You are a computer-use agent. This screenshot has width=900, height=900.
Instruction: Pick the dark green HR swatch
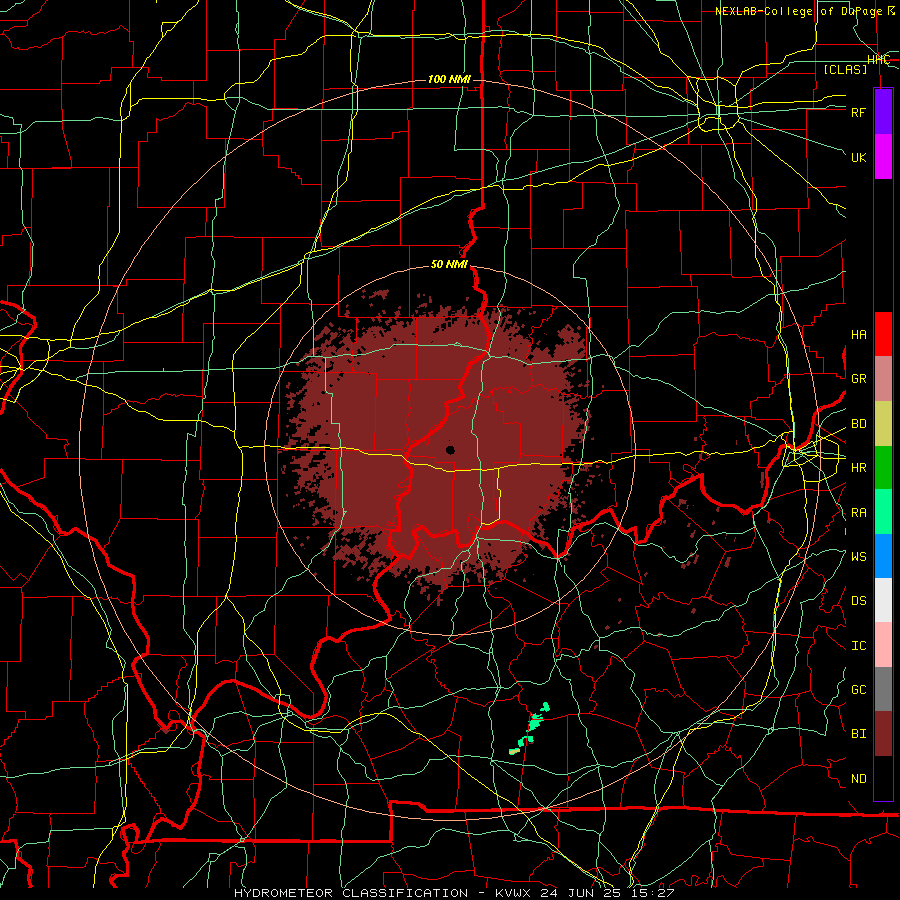point(883,467)
